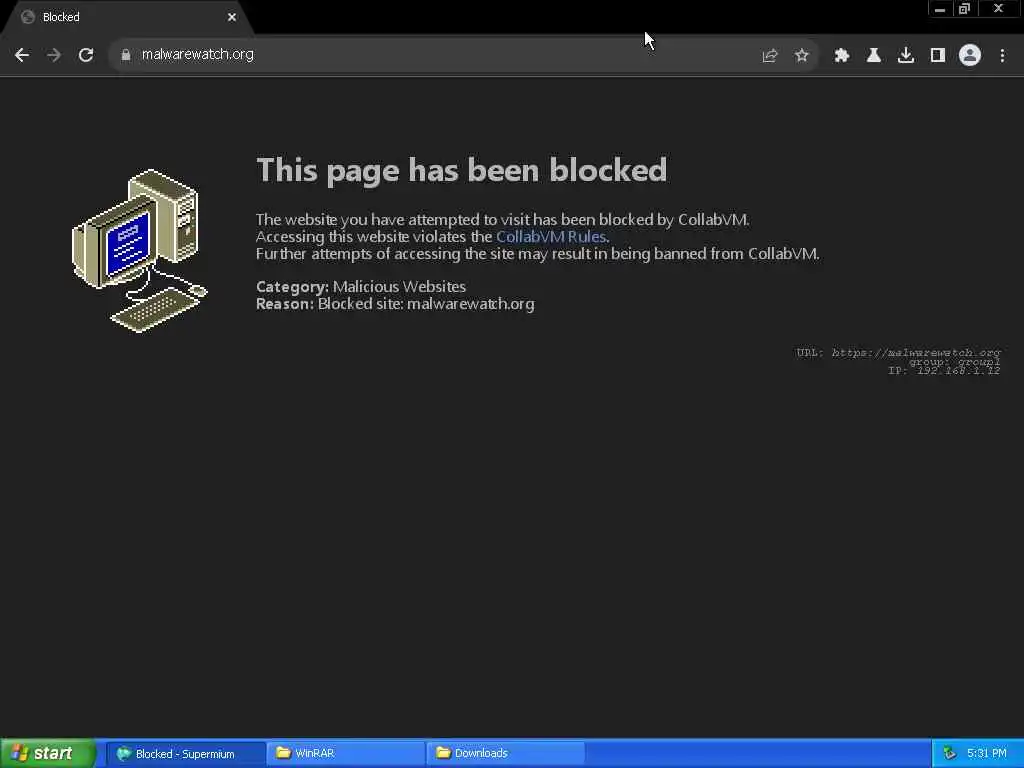
Task: Click the 'Category: Malicious Websites' text
Action: pyautogui.click(x=361, y=287)
